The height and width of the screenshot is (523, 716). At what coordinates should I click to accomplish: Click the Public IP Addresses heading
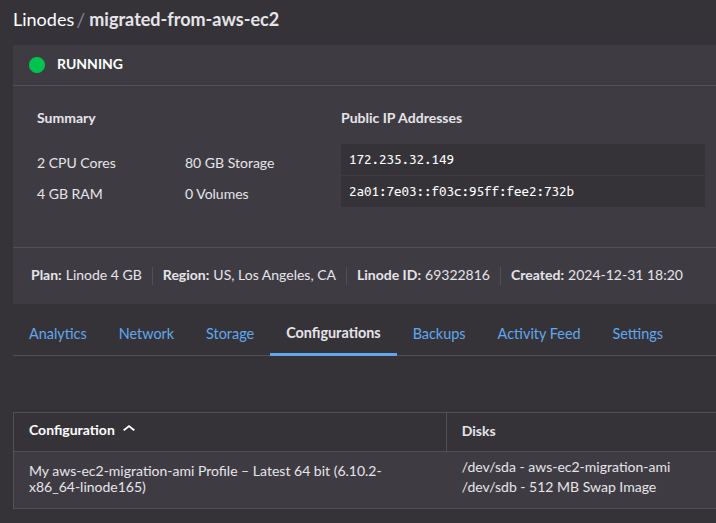pyautogui.click(x=401, y=118)
